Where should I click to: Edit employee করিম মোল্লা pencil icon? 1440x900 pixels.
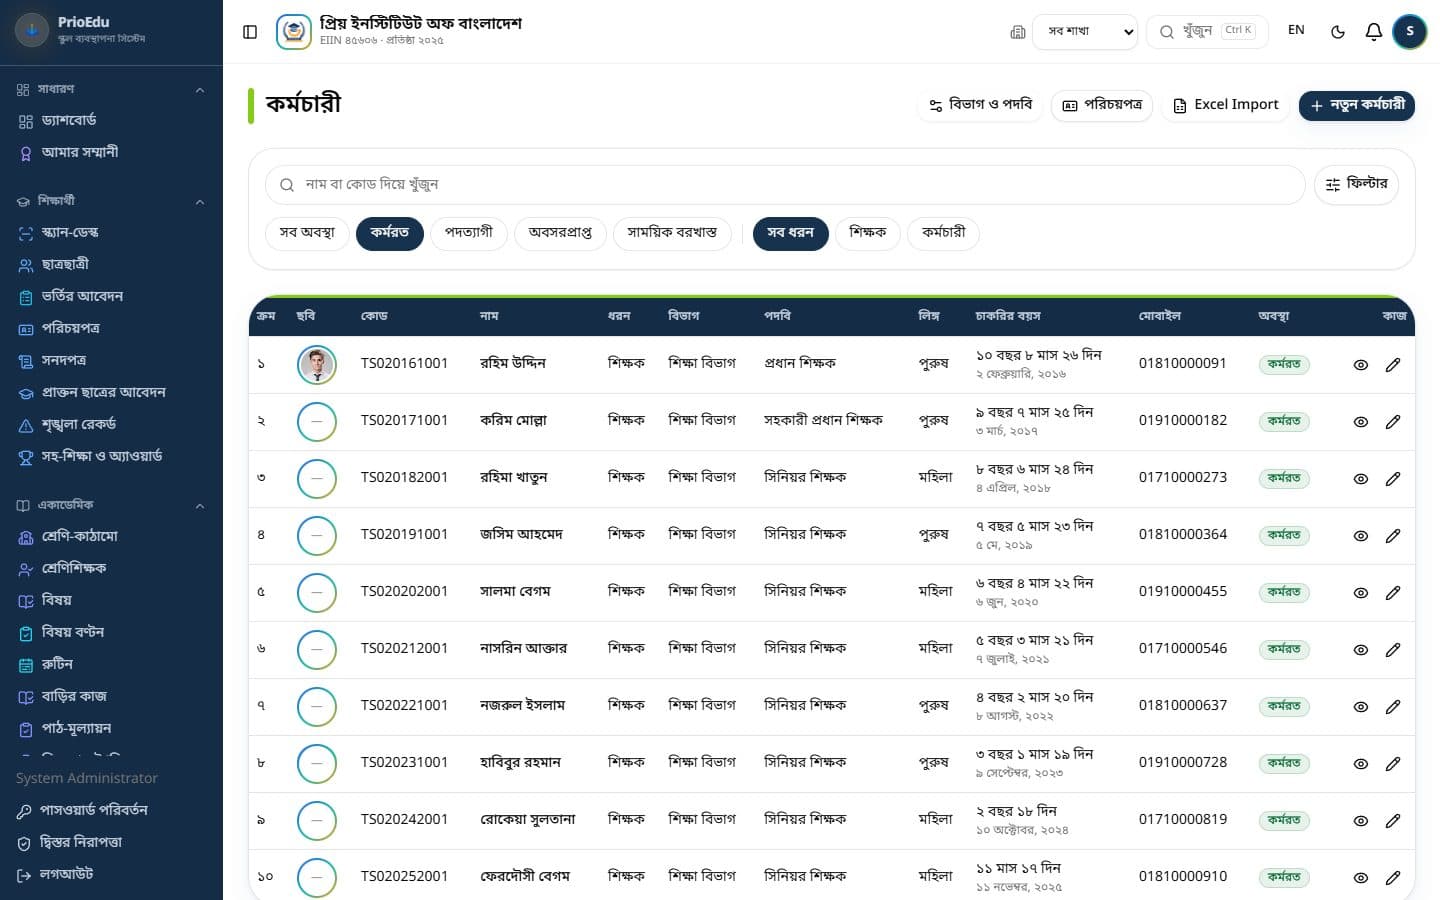pos(1393,422)
